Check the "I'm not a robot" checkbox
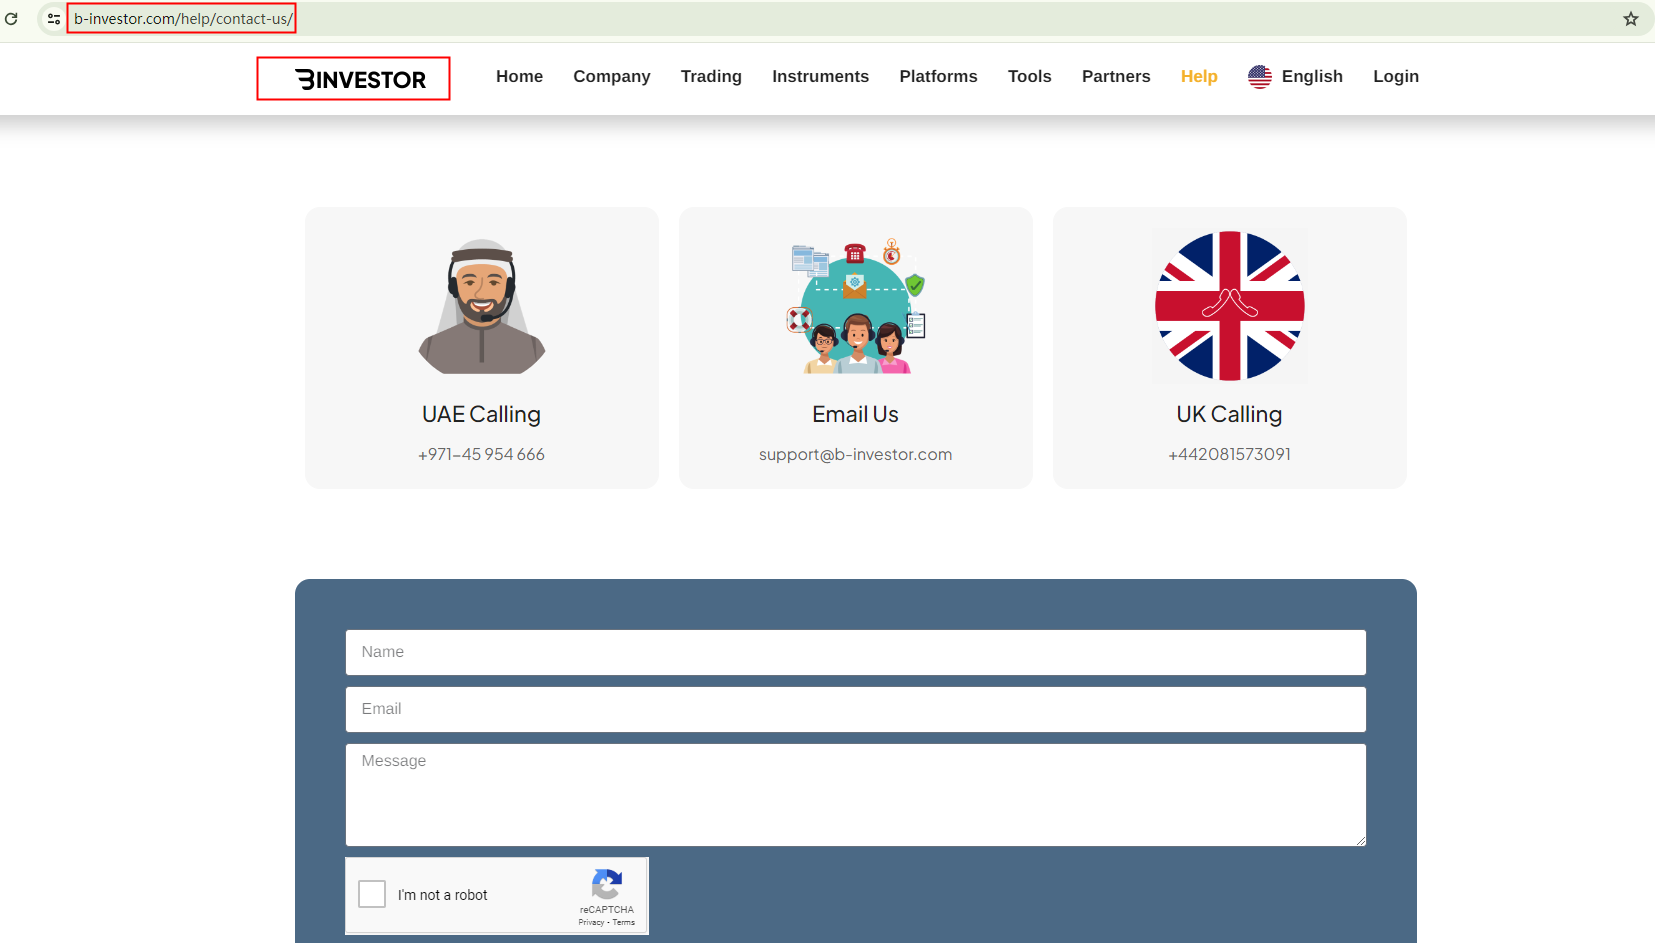 click(372, 894)
